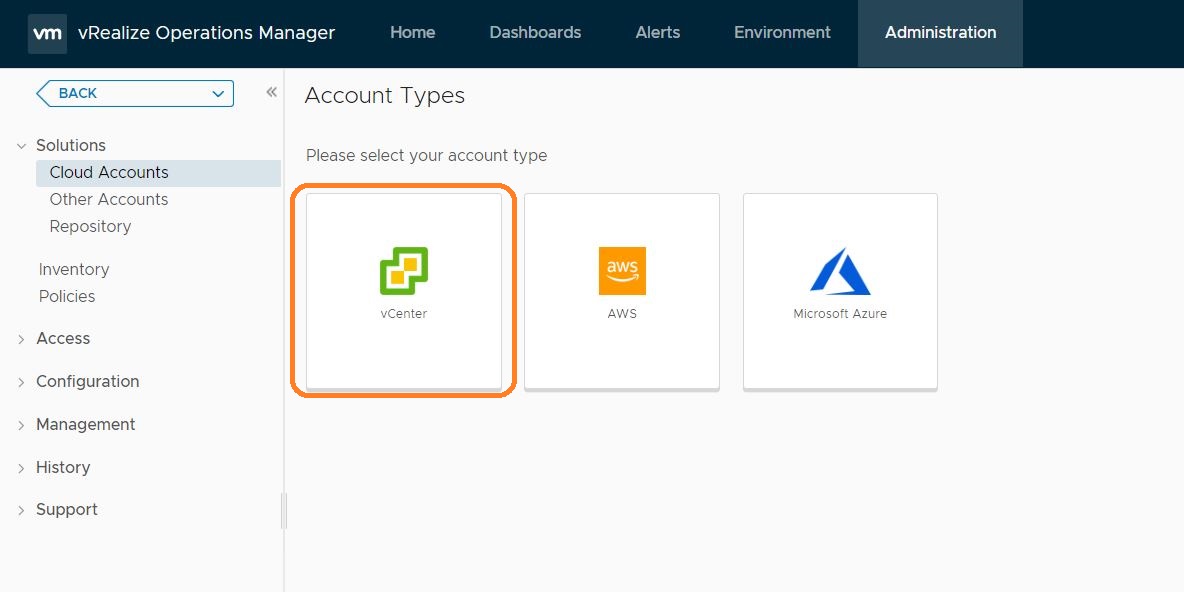Open the Administration section from the top navigation
Viewport: 1184px width, 592px height.
coord(939,32)
